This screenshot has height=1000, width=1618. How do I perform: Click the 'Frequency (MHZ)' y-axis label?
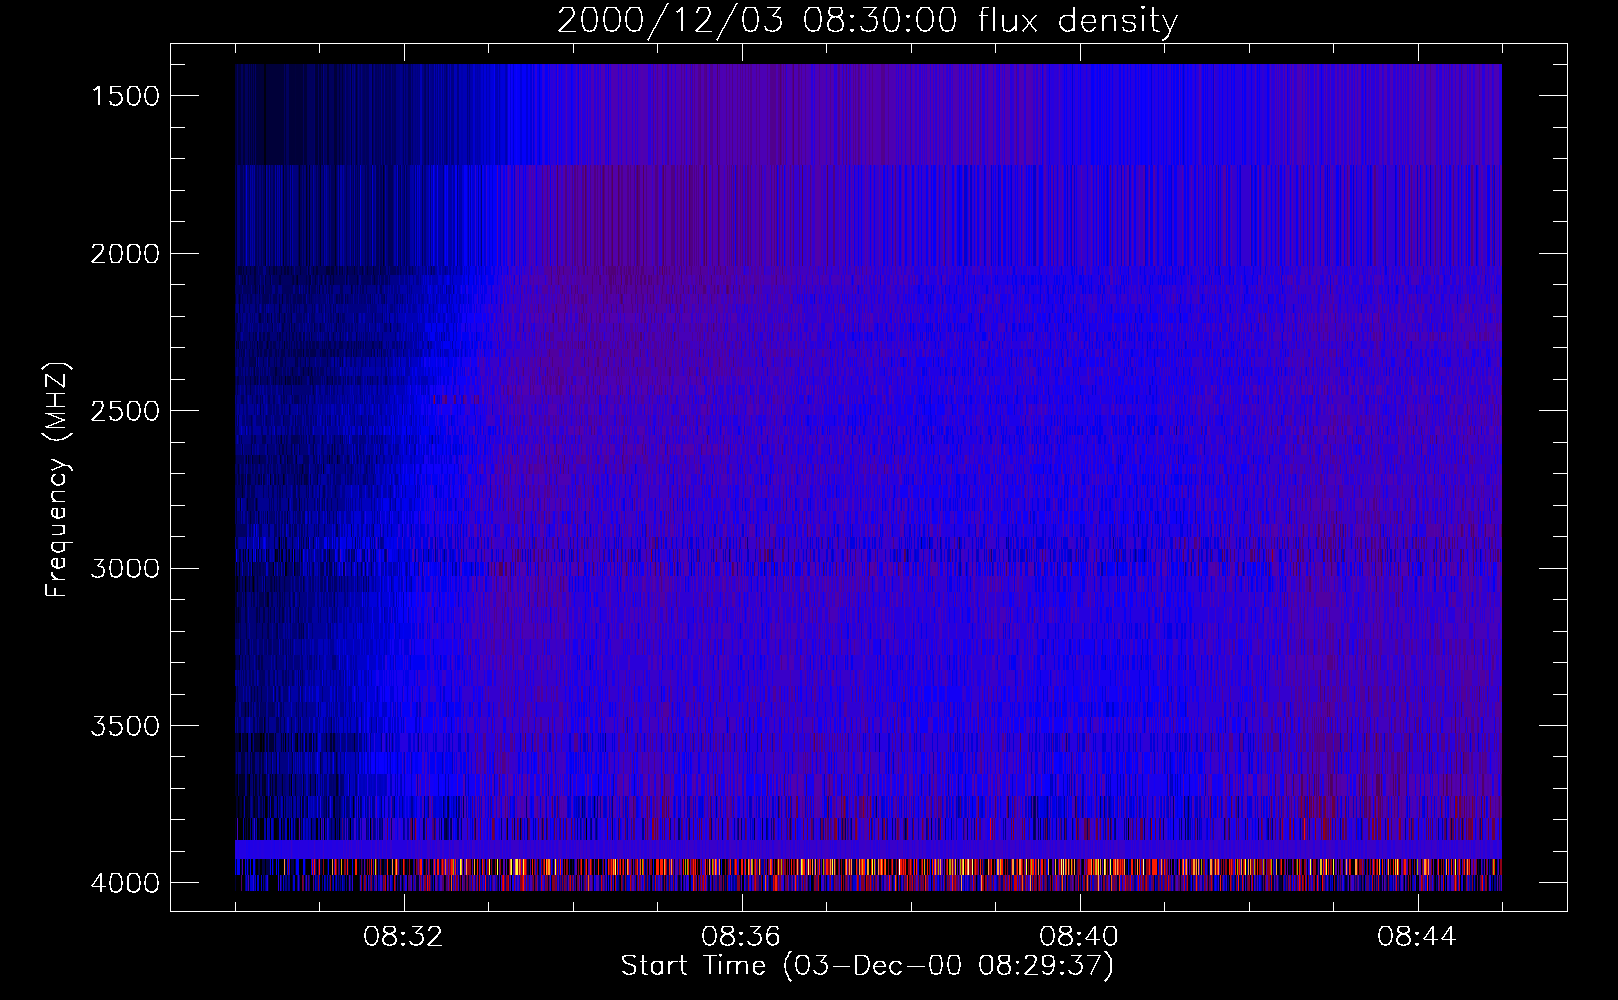click(x=58, y=480)
